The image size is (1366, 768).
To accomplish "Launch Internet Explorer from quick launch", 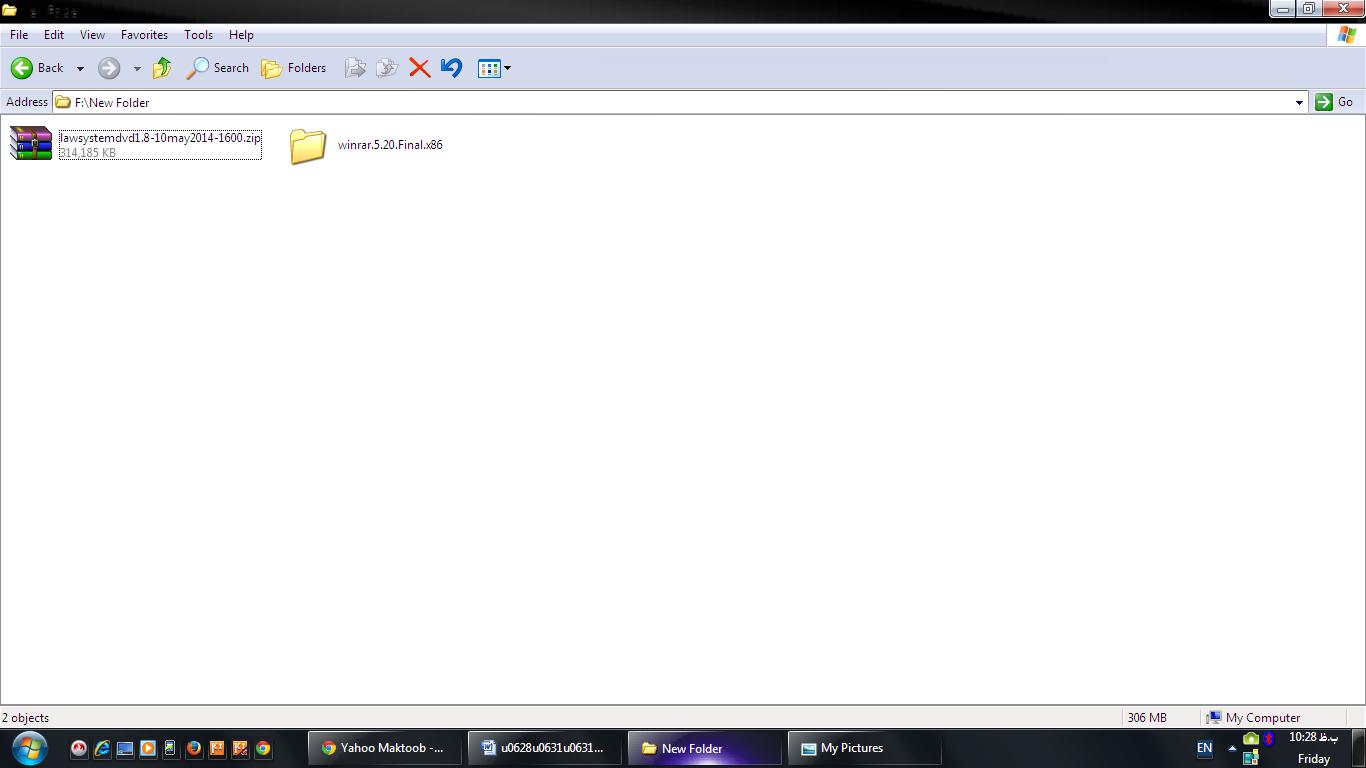I will tap(102, 748).
